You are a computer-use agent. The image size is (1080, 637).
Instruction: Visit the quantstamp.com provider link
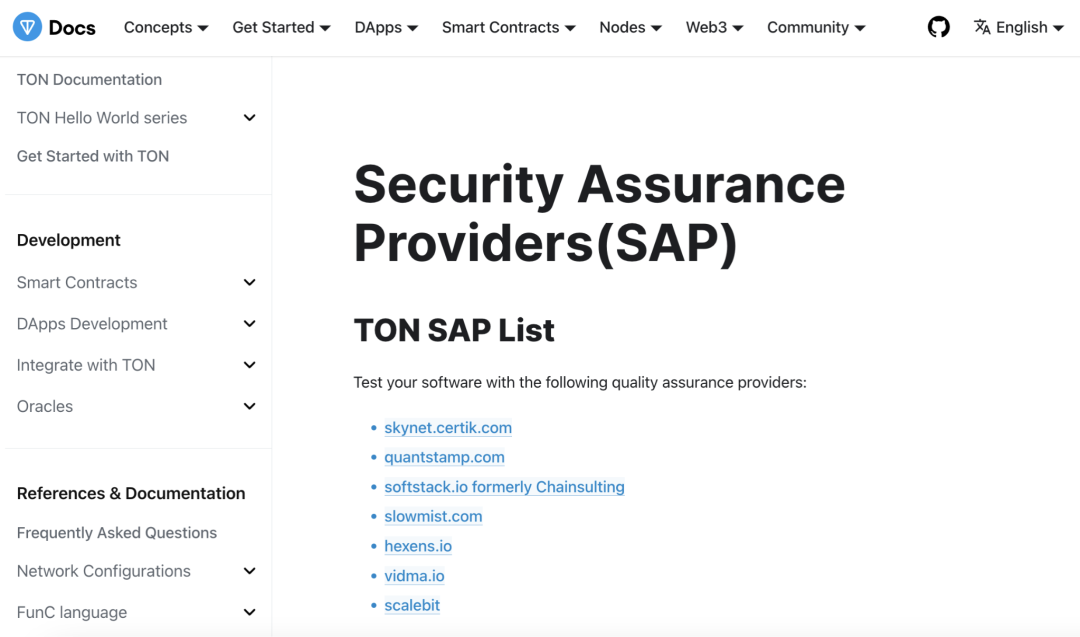444,457
